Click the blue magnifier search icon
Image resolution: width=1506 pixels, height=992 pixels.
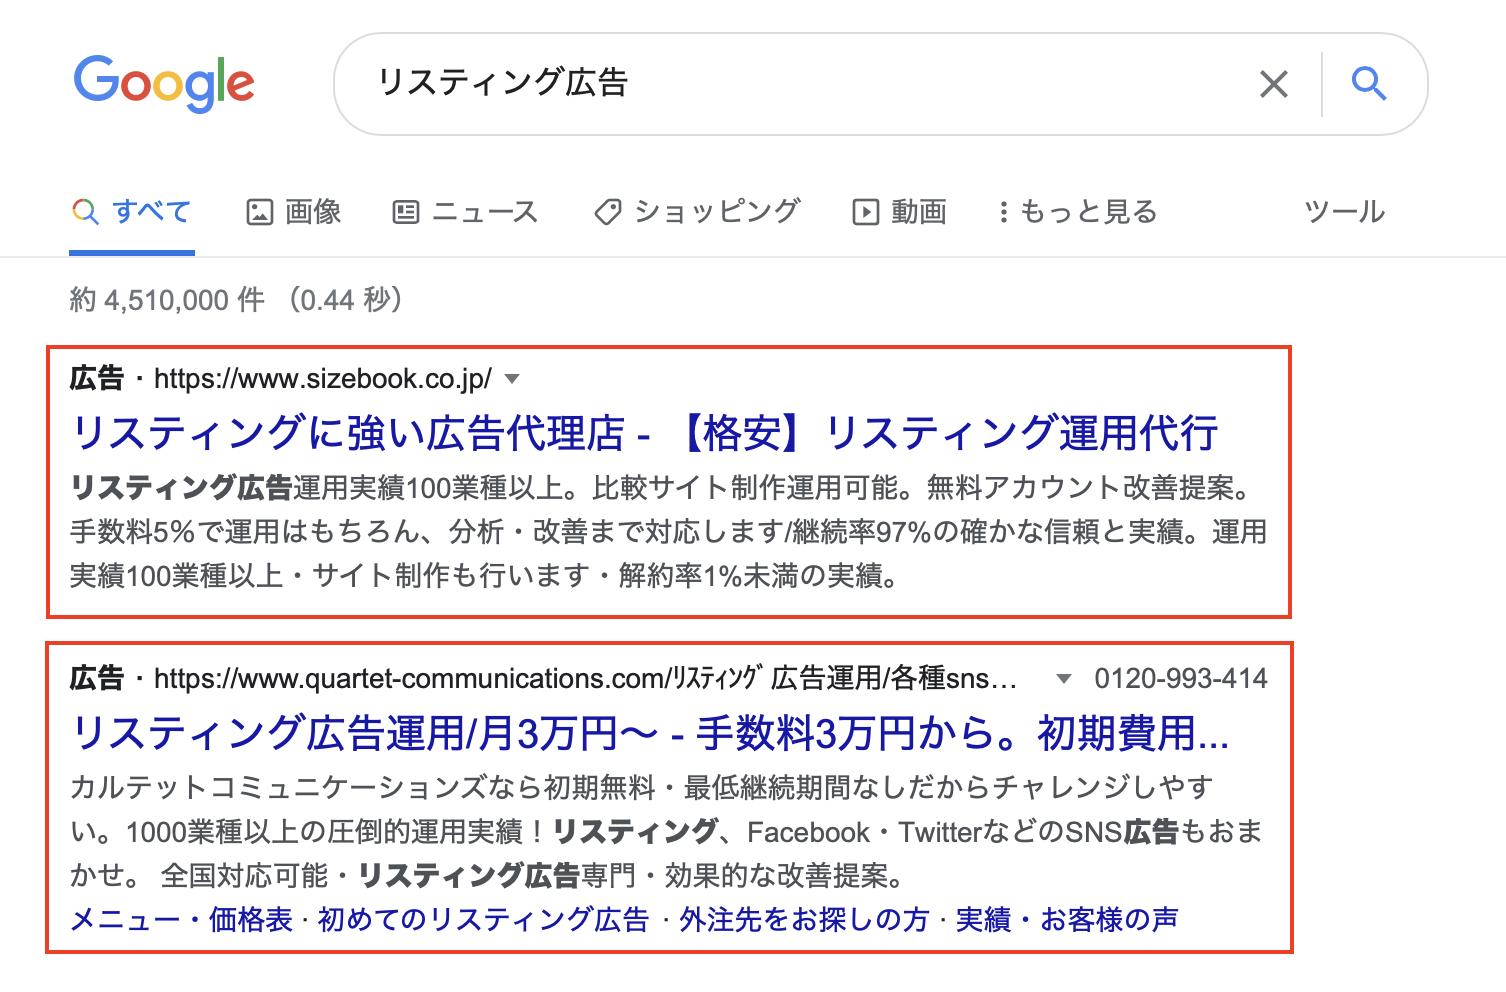[1369, 84]
